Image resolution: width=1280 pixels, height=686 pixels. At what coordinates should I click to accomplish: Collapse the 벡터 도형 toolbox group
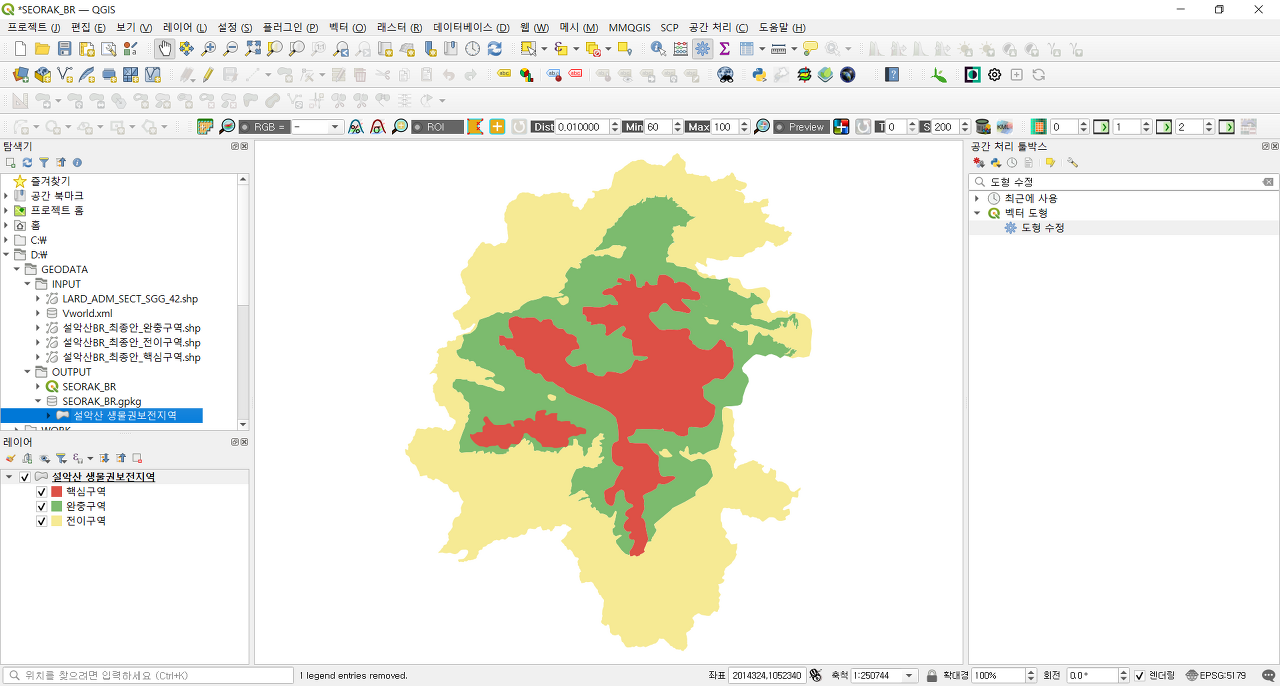pyautogui.click(x=977, y=213)
